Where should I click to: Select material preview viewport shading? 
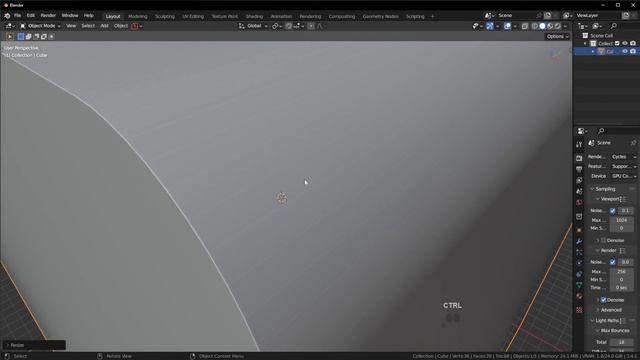(x=550, y=26)
